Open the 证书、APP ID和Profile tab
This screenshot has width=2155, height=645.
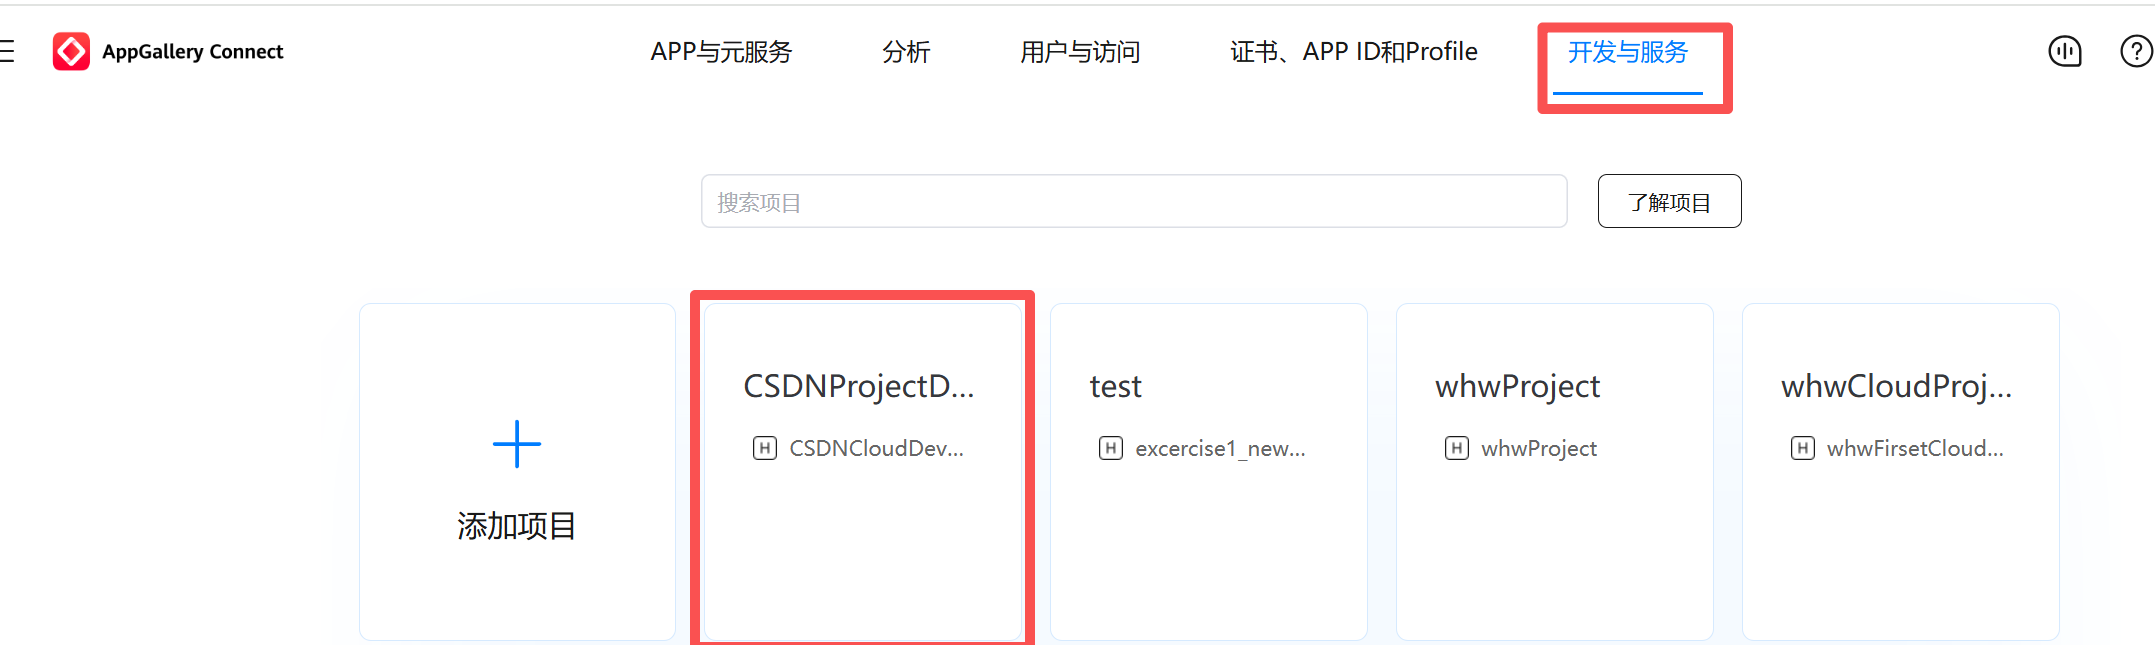coord(1354,52)
